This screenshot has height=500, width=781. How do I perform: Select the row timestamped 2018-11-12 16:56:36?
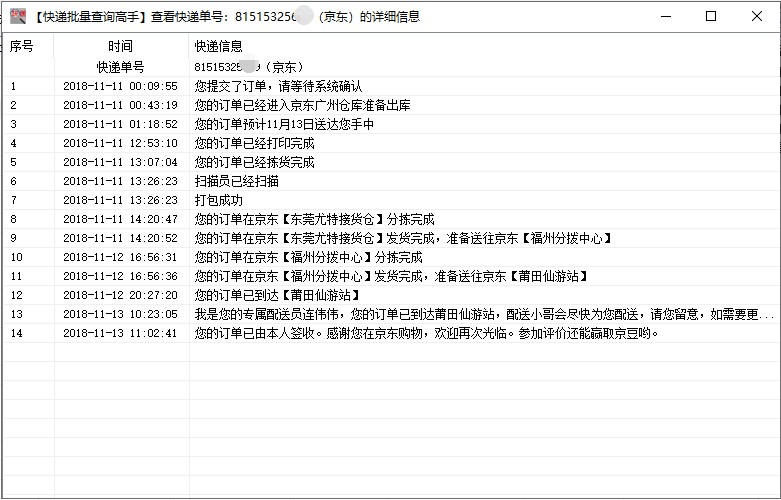391,276
